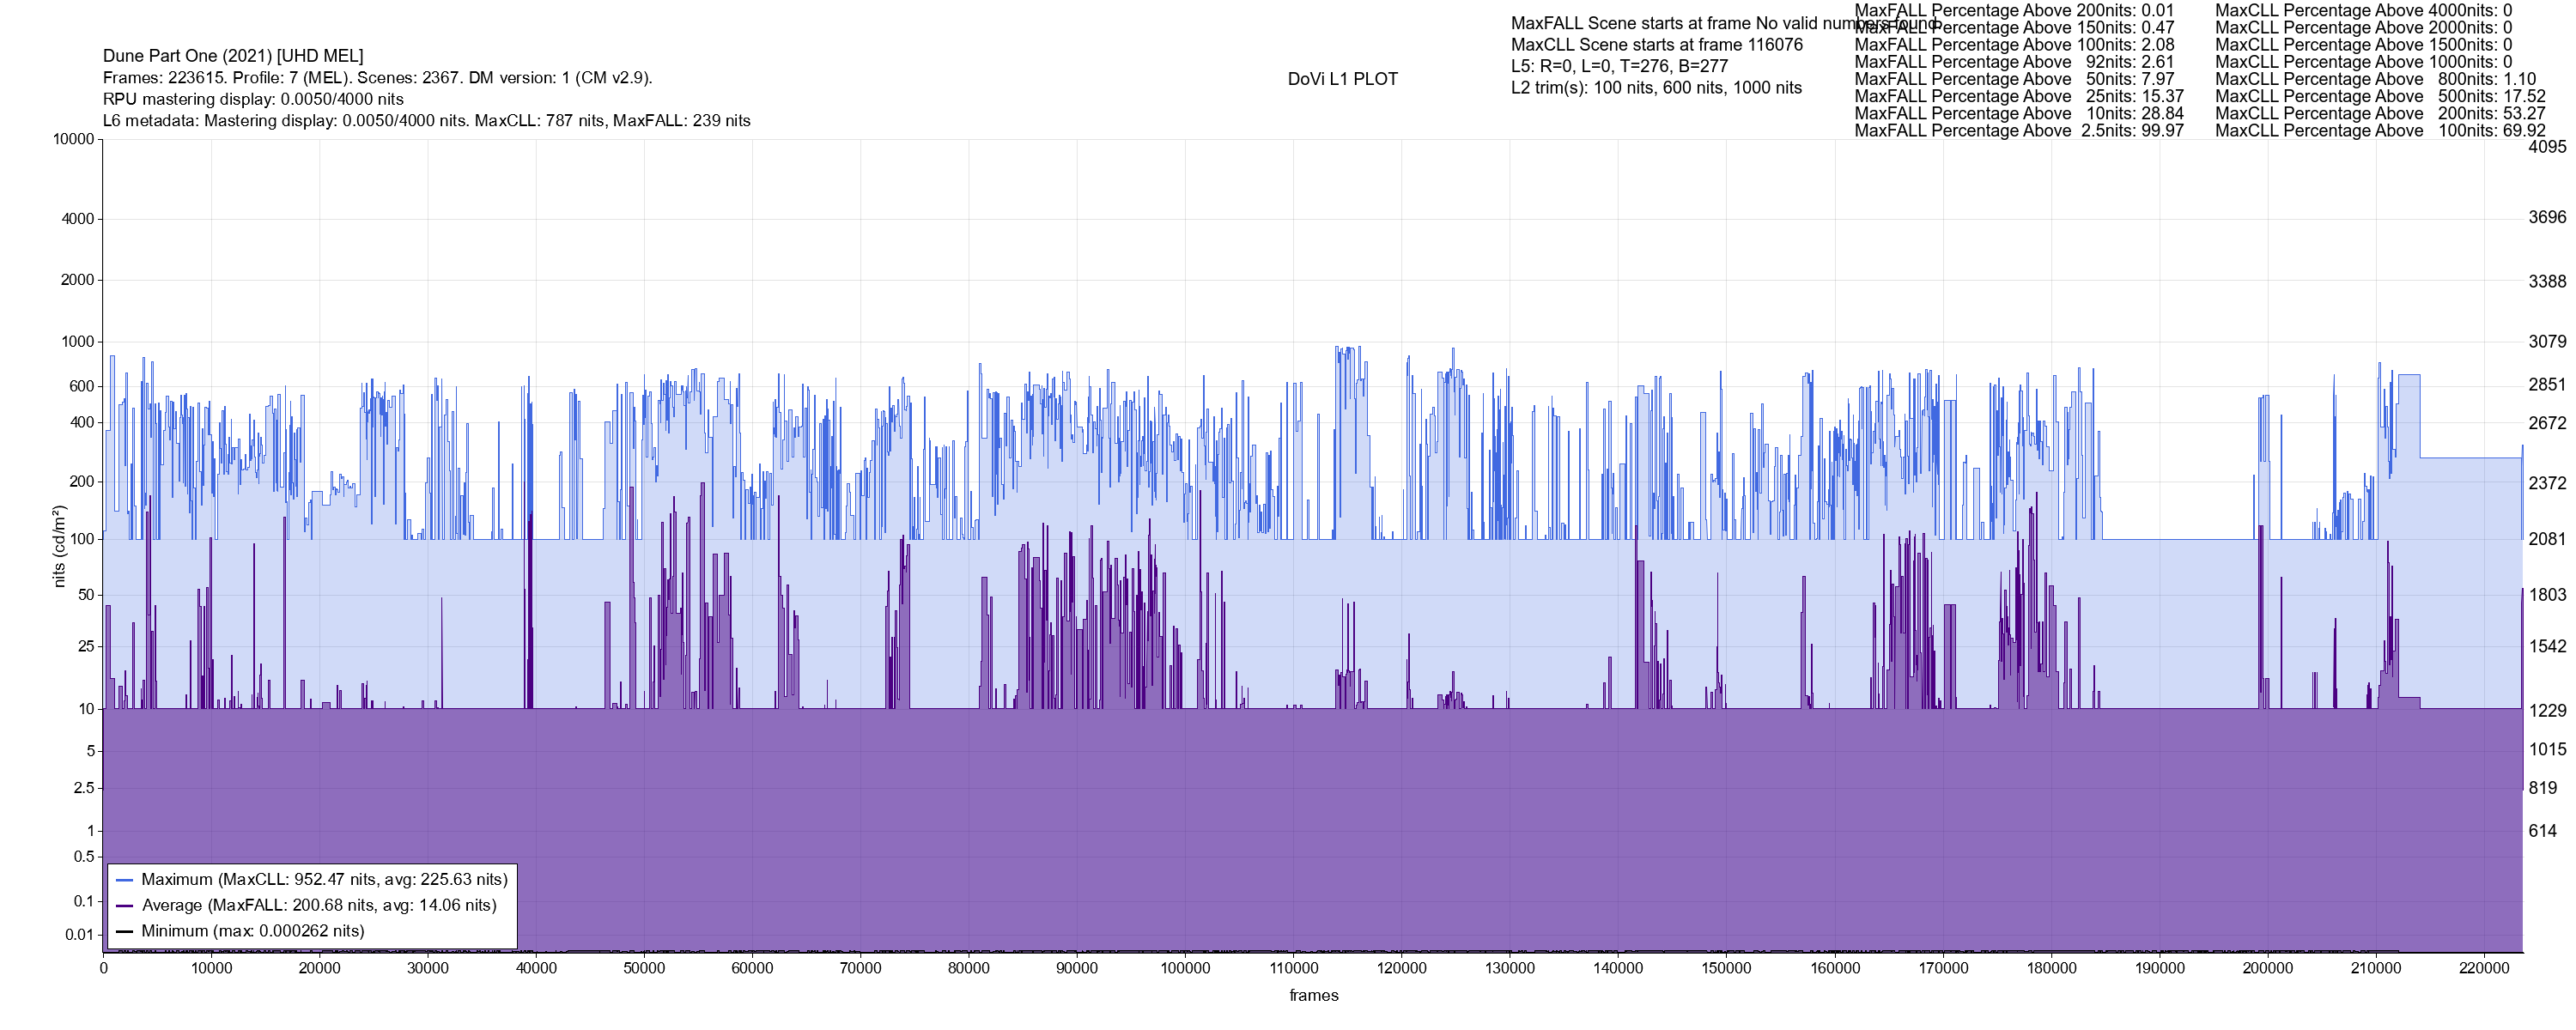Click the 10000 label on the nits axis

click(74, 139)
